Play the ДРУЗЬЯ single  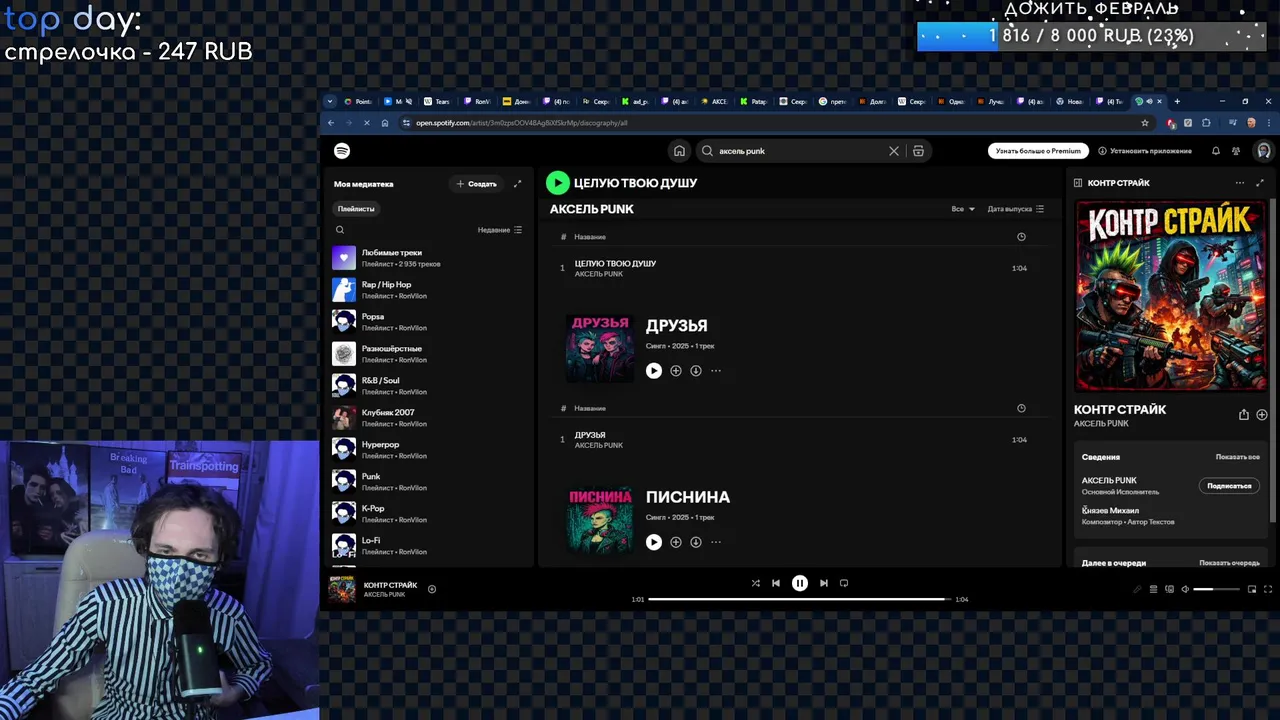[x=654, y=371]
